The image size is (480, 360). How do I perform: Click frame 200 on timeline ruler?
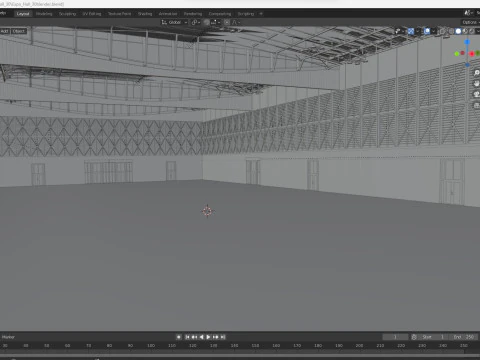359,346
